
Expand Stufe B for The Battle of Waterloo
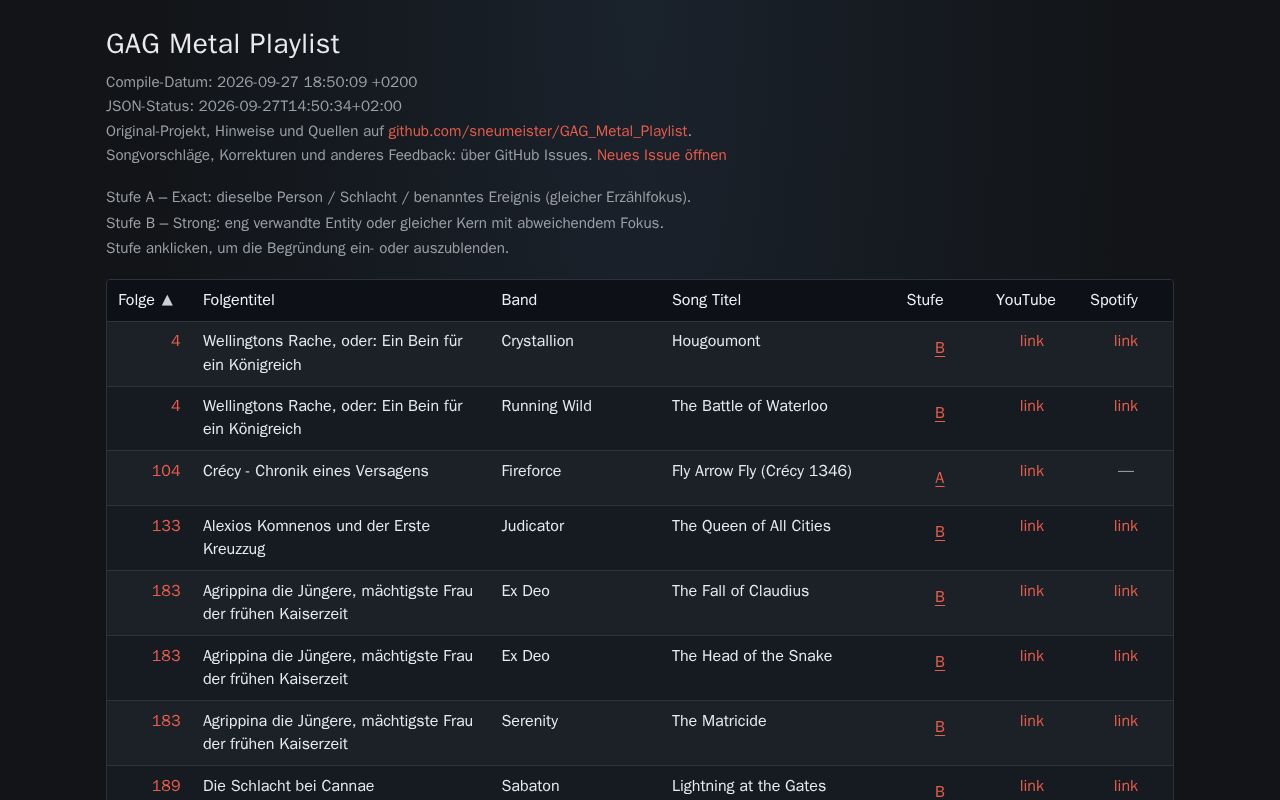click(940, 413)
